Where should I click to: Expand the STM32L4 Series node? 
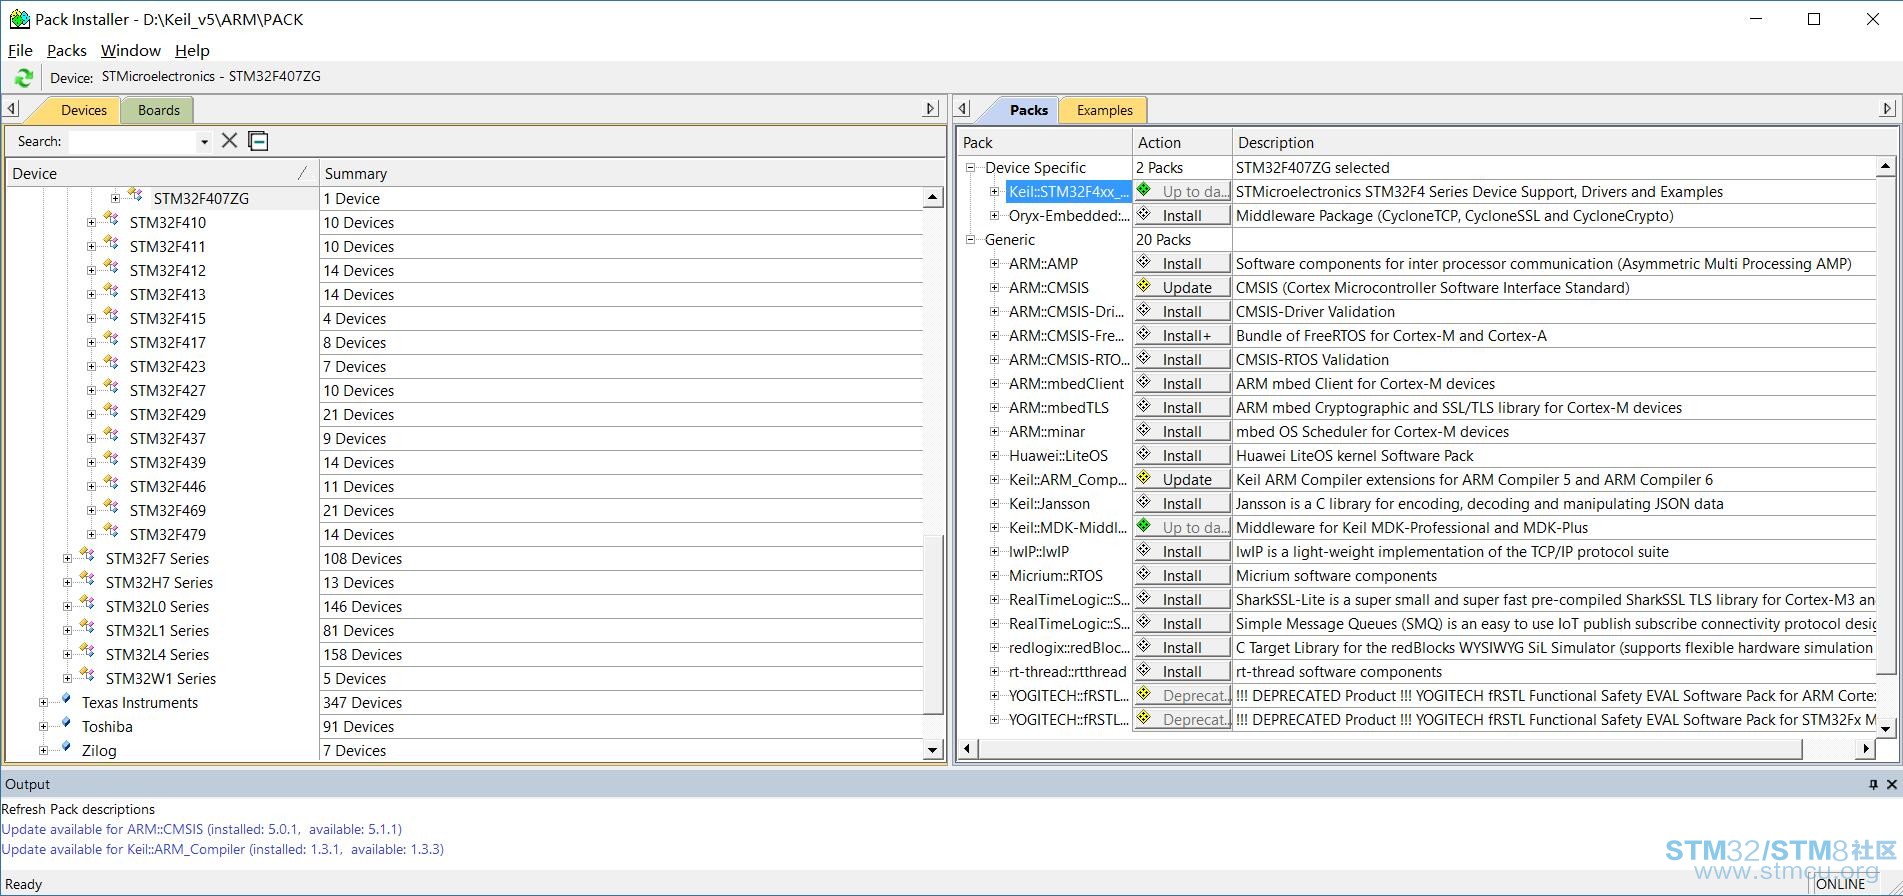tap(67, 654)
